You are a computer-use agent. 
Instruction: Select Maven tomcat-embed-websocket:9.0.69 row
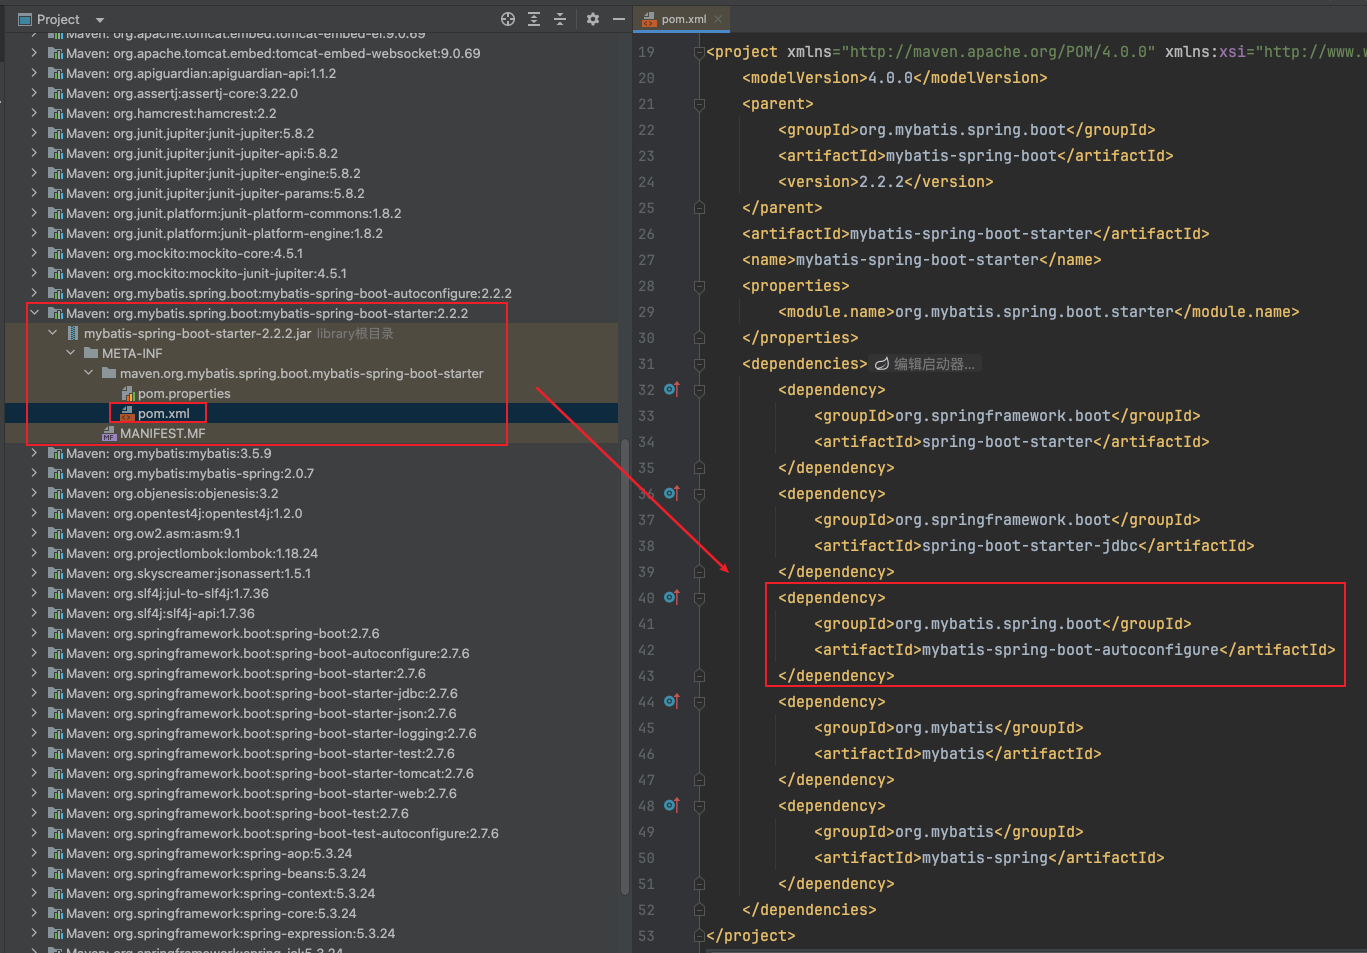(x=311, y=53)
